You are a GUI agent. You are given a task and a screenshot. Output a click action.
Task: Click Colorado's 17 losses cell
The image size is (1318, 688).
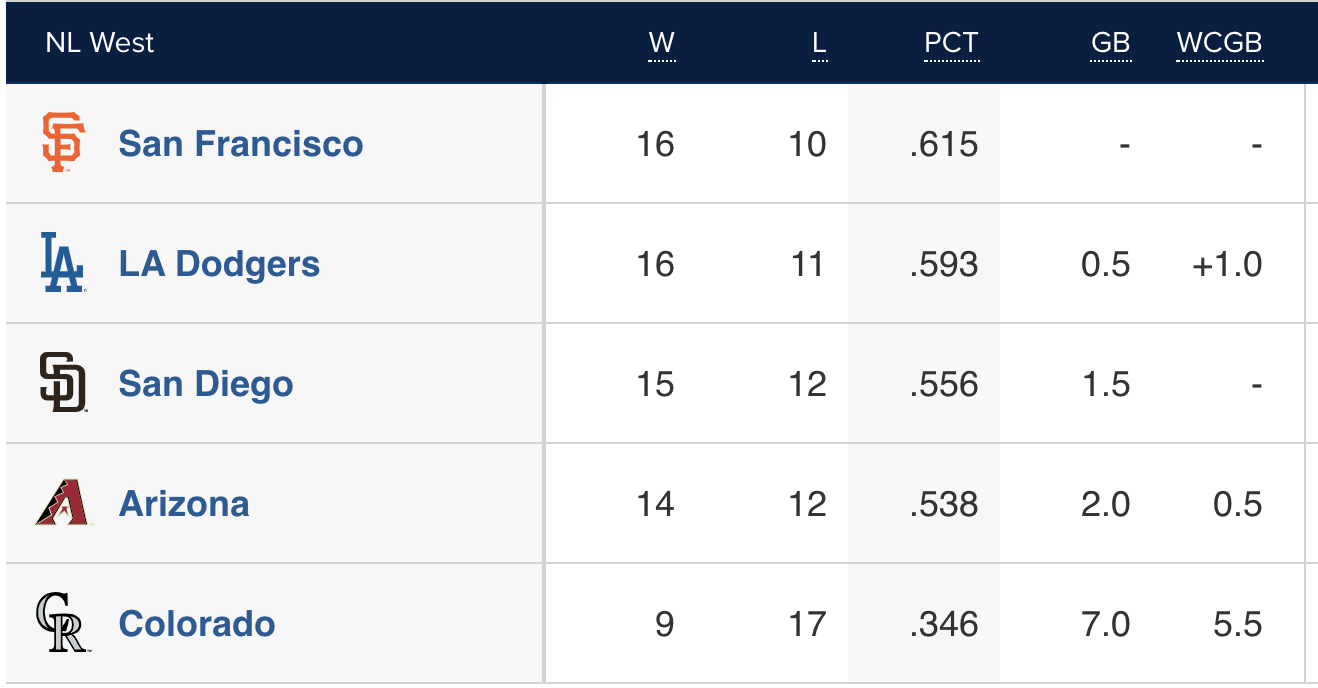click(x=807, y=624)
